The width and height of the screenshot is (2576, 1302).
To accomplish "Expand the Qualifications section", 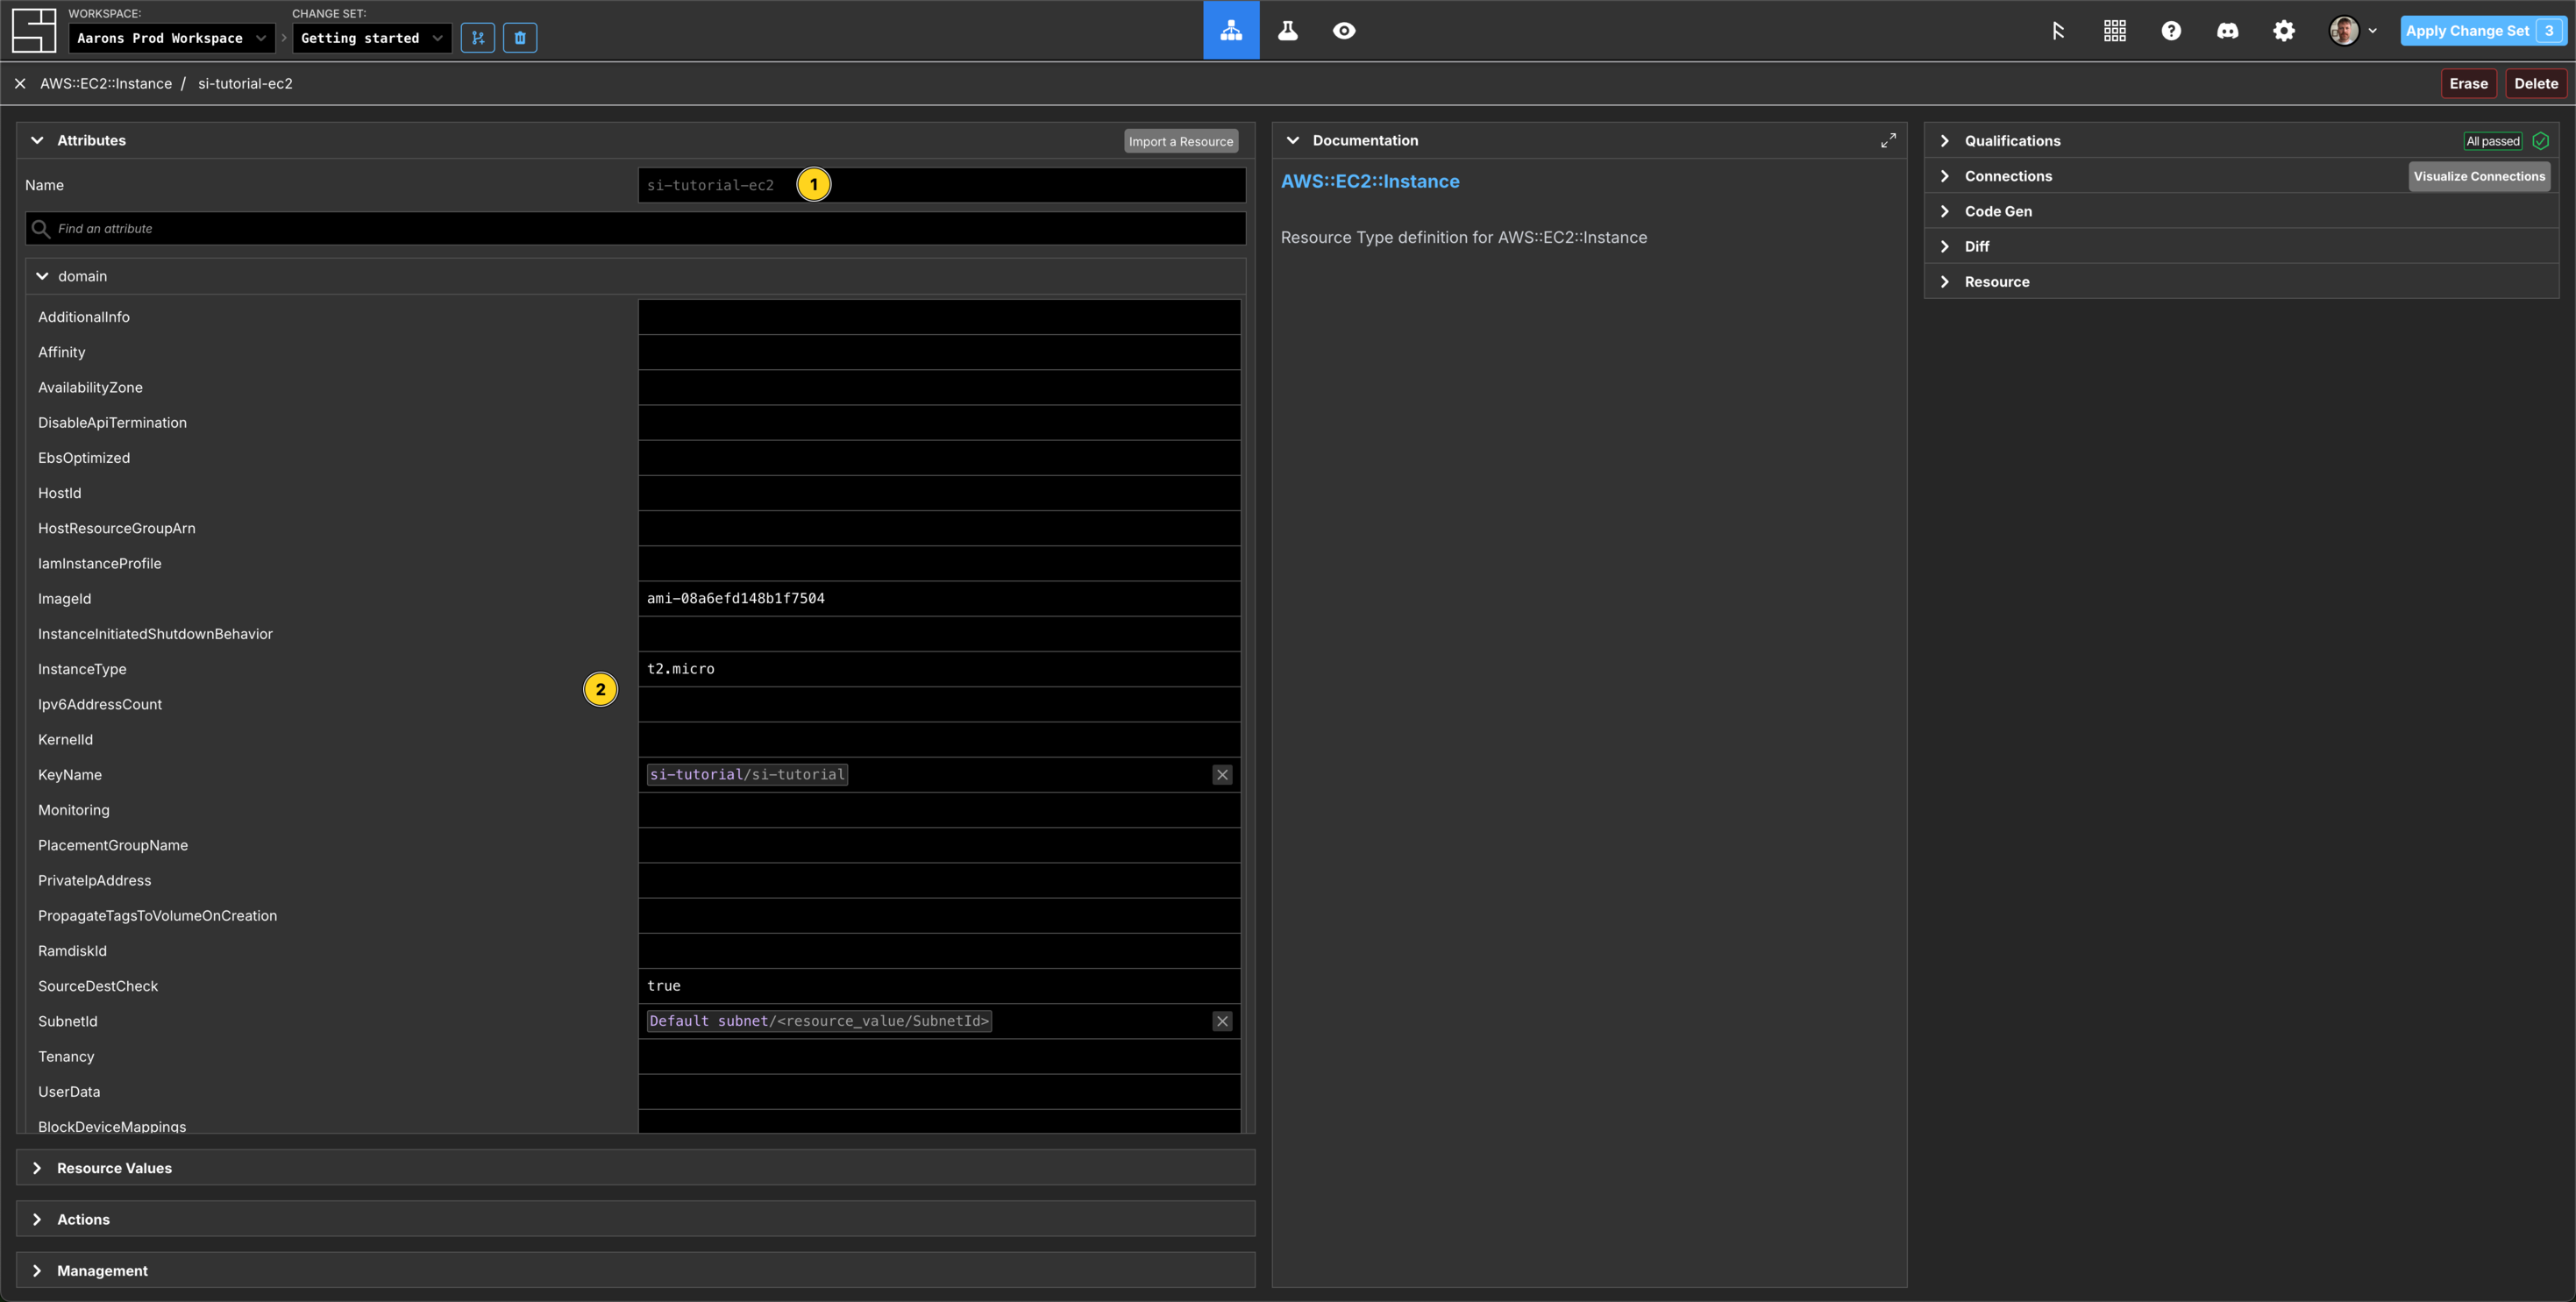I will click(x=1945, y=141).
